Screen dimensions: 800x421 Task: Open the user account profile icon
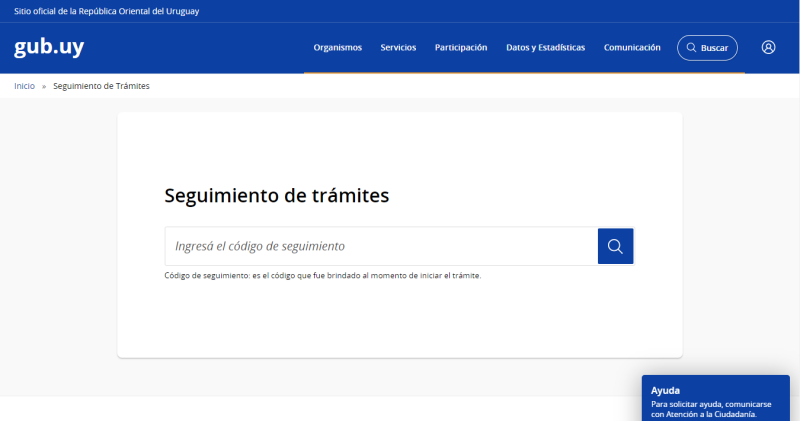point(768,47)
